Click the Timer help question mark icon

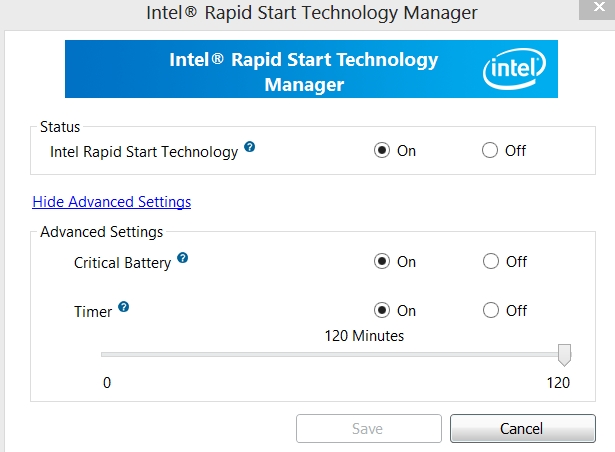tap(124, 307)
